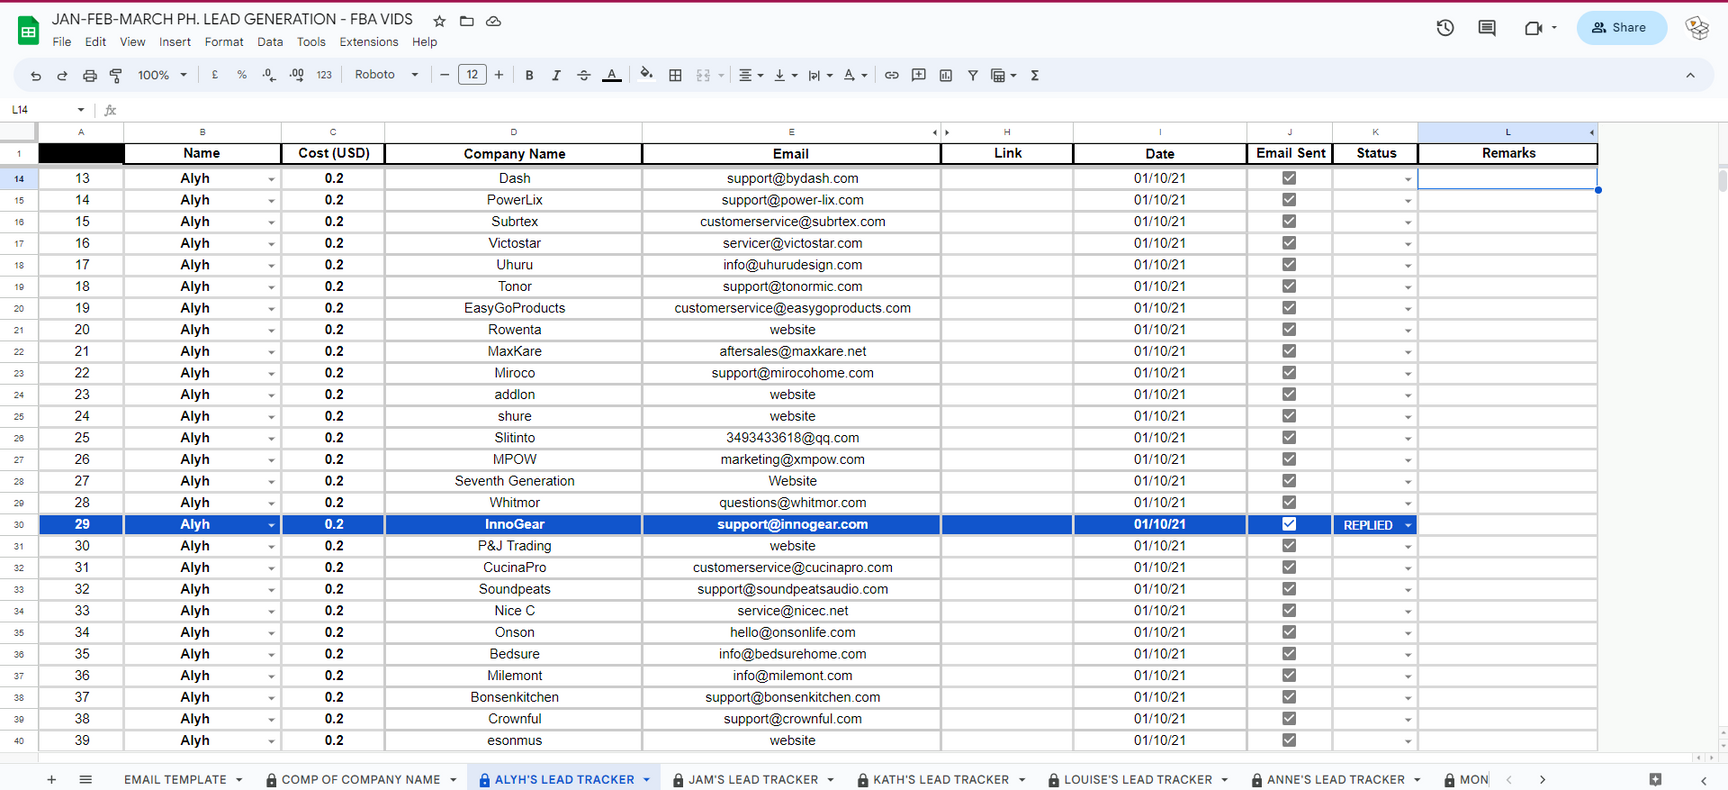1728x790 pixels.
Task: Open the File menu
Action: [62, 42]
